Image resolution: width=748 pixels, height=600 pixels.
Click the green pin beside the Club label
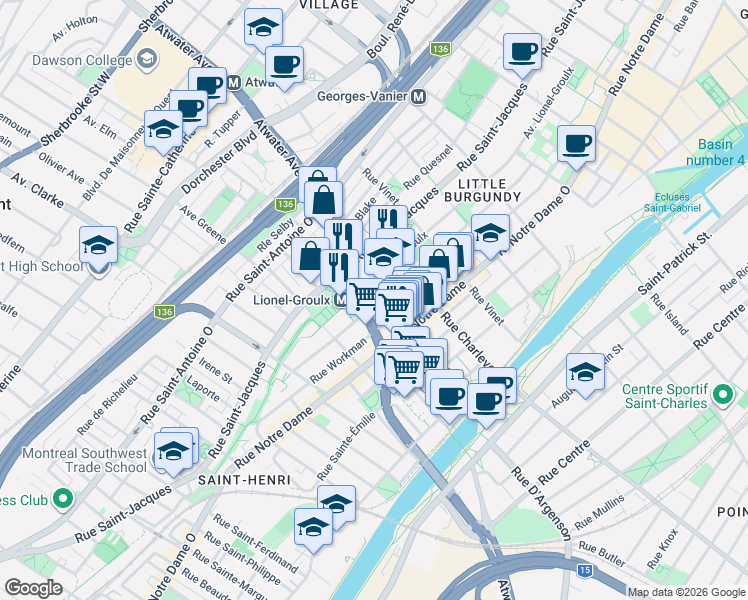pos(63,500)
